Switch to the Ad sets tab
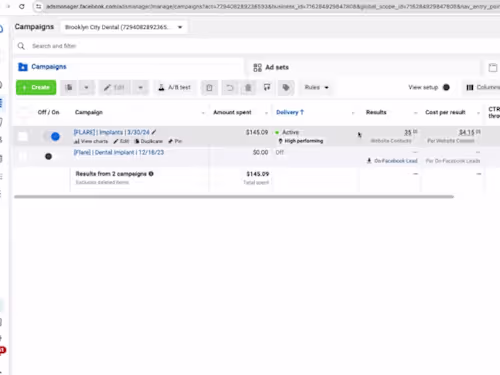The image size is (500, 375). pos(271,67)
